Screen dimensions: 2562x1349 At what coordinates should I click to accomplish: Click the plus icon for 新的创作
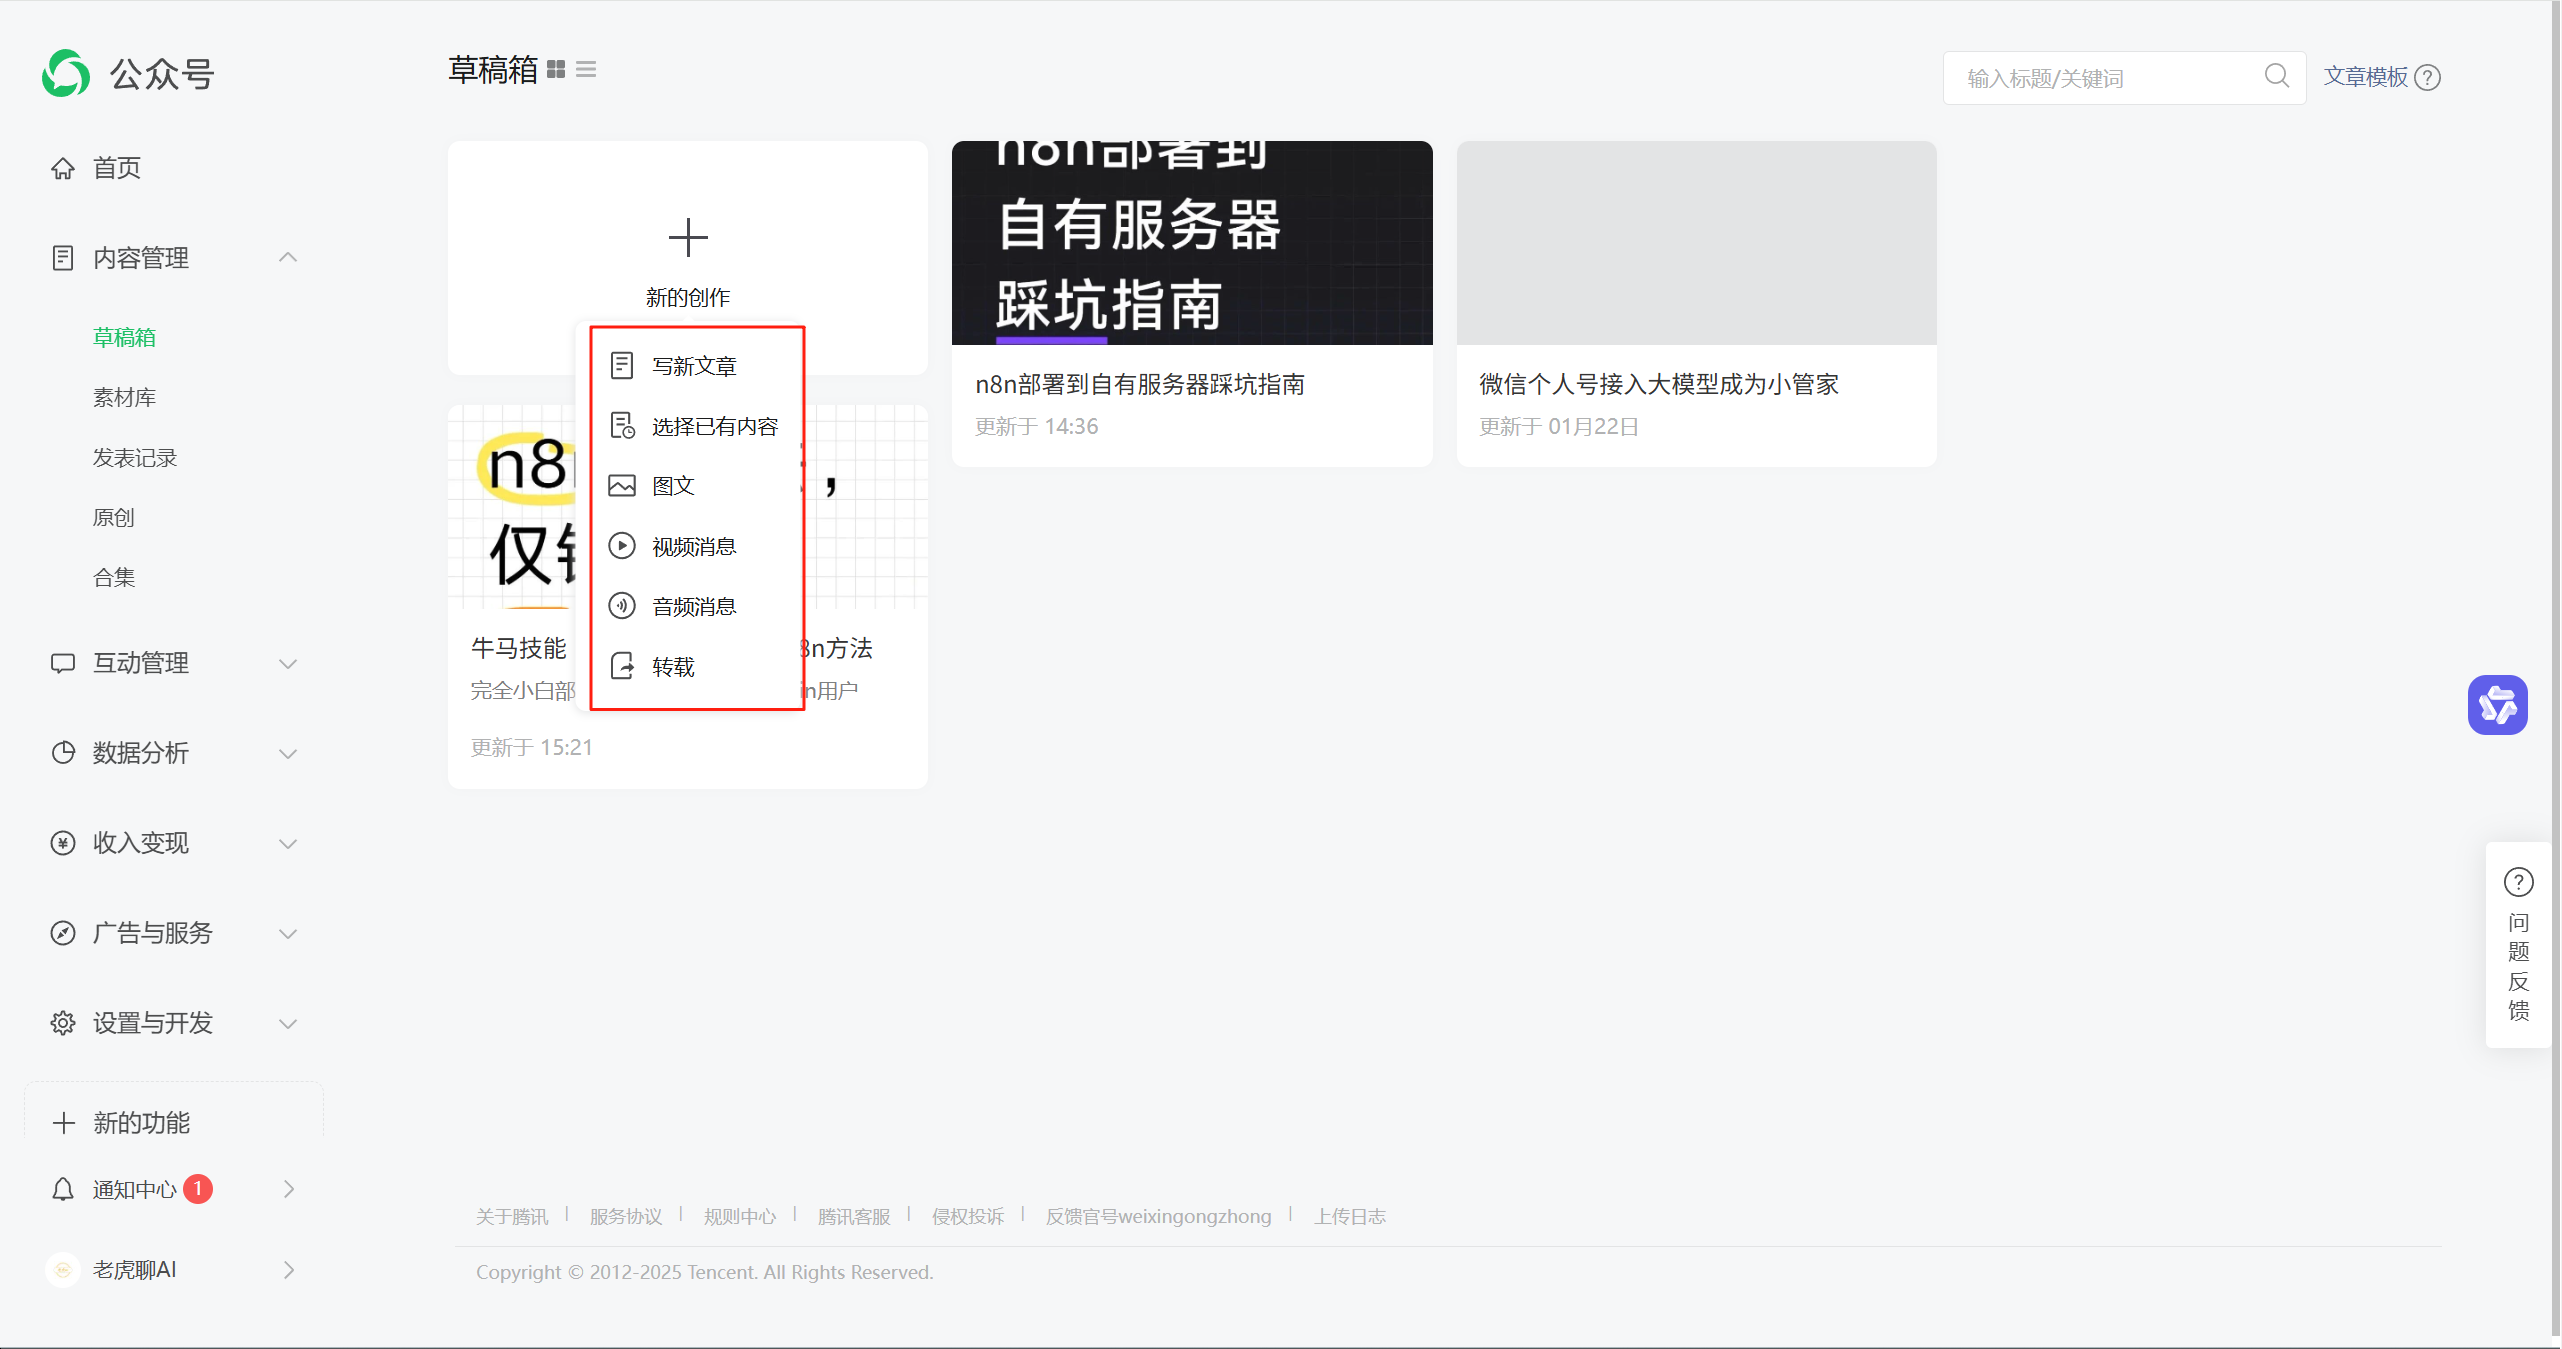(x=688, y=238)
